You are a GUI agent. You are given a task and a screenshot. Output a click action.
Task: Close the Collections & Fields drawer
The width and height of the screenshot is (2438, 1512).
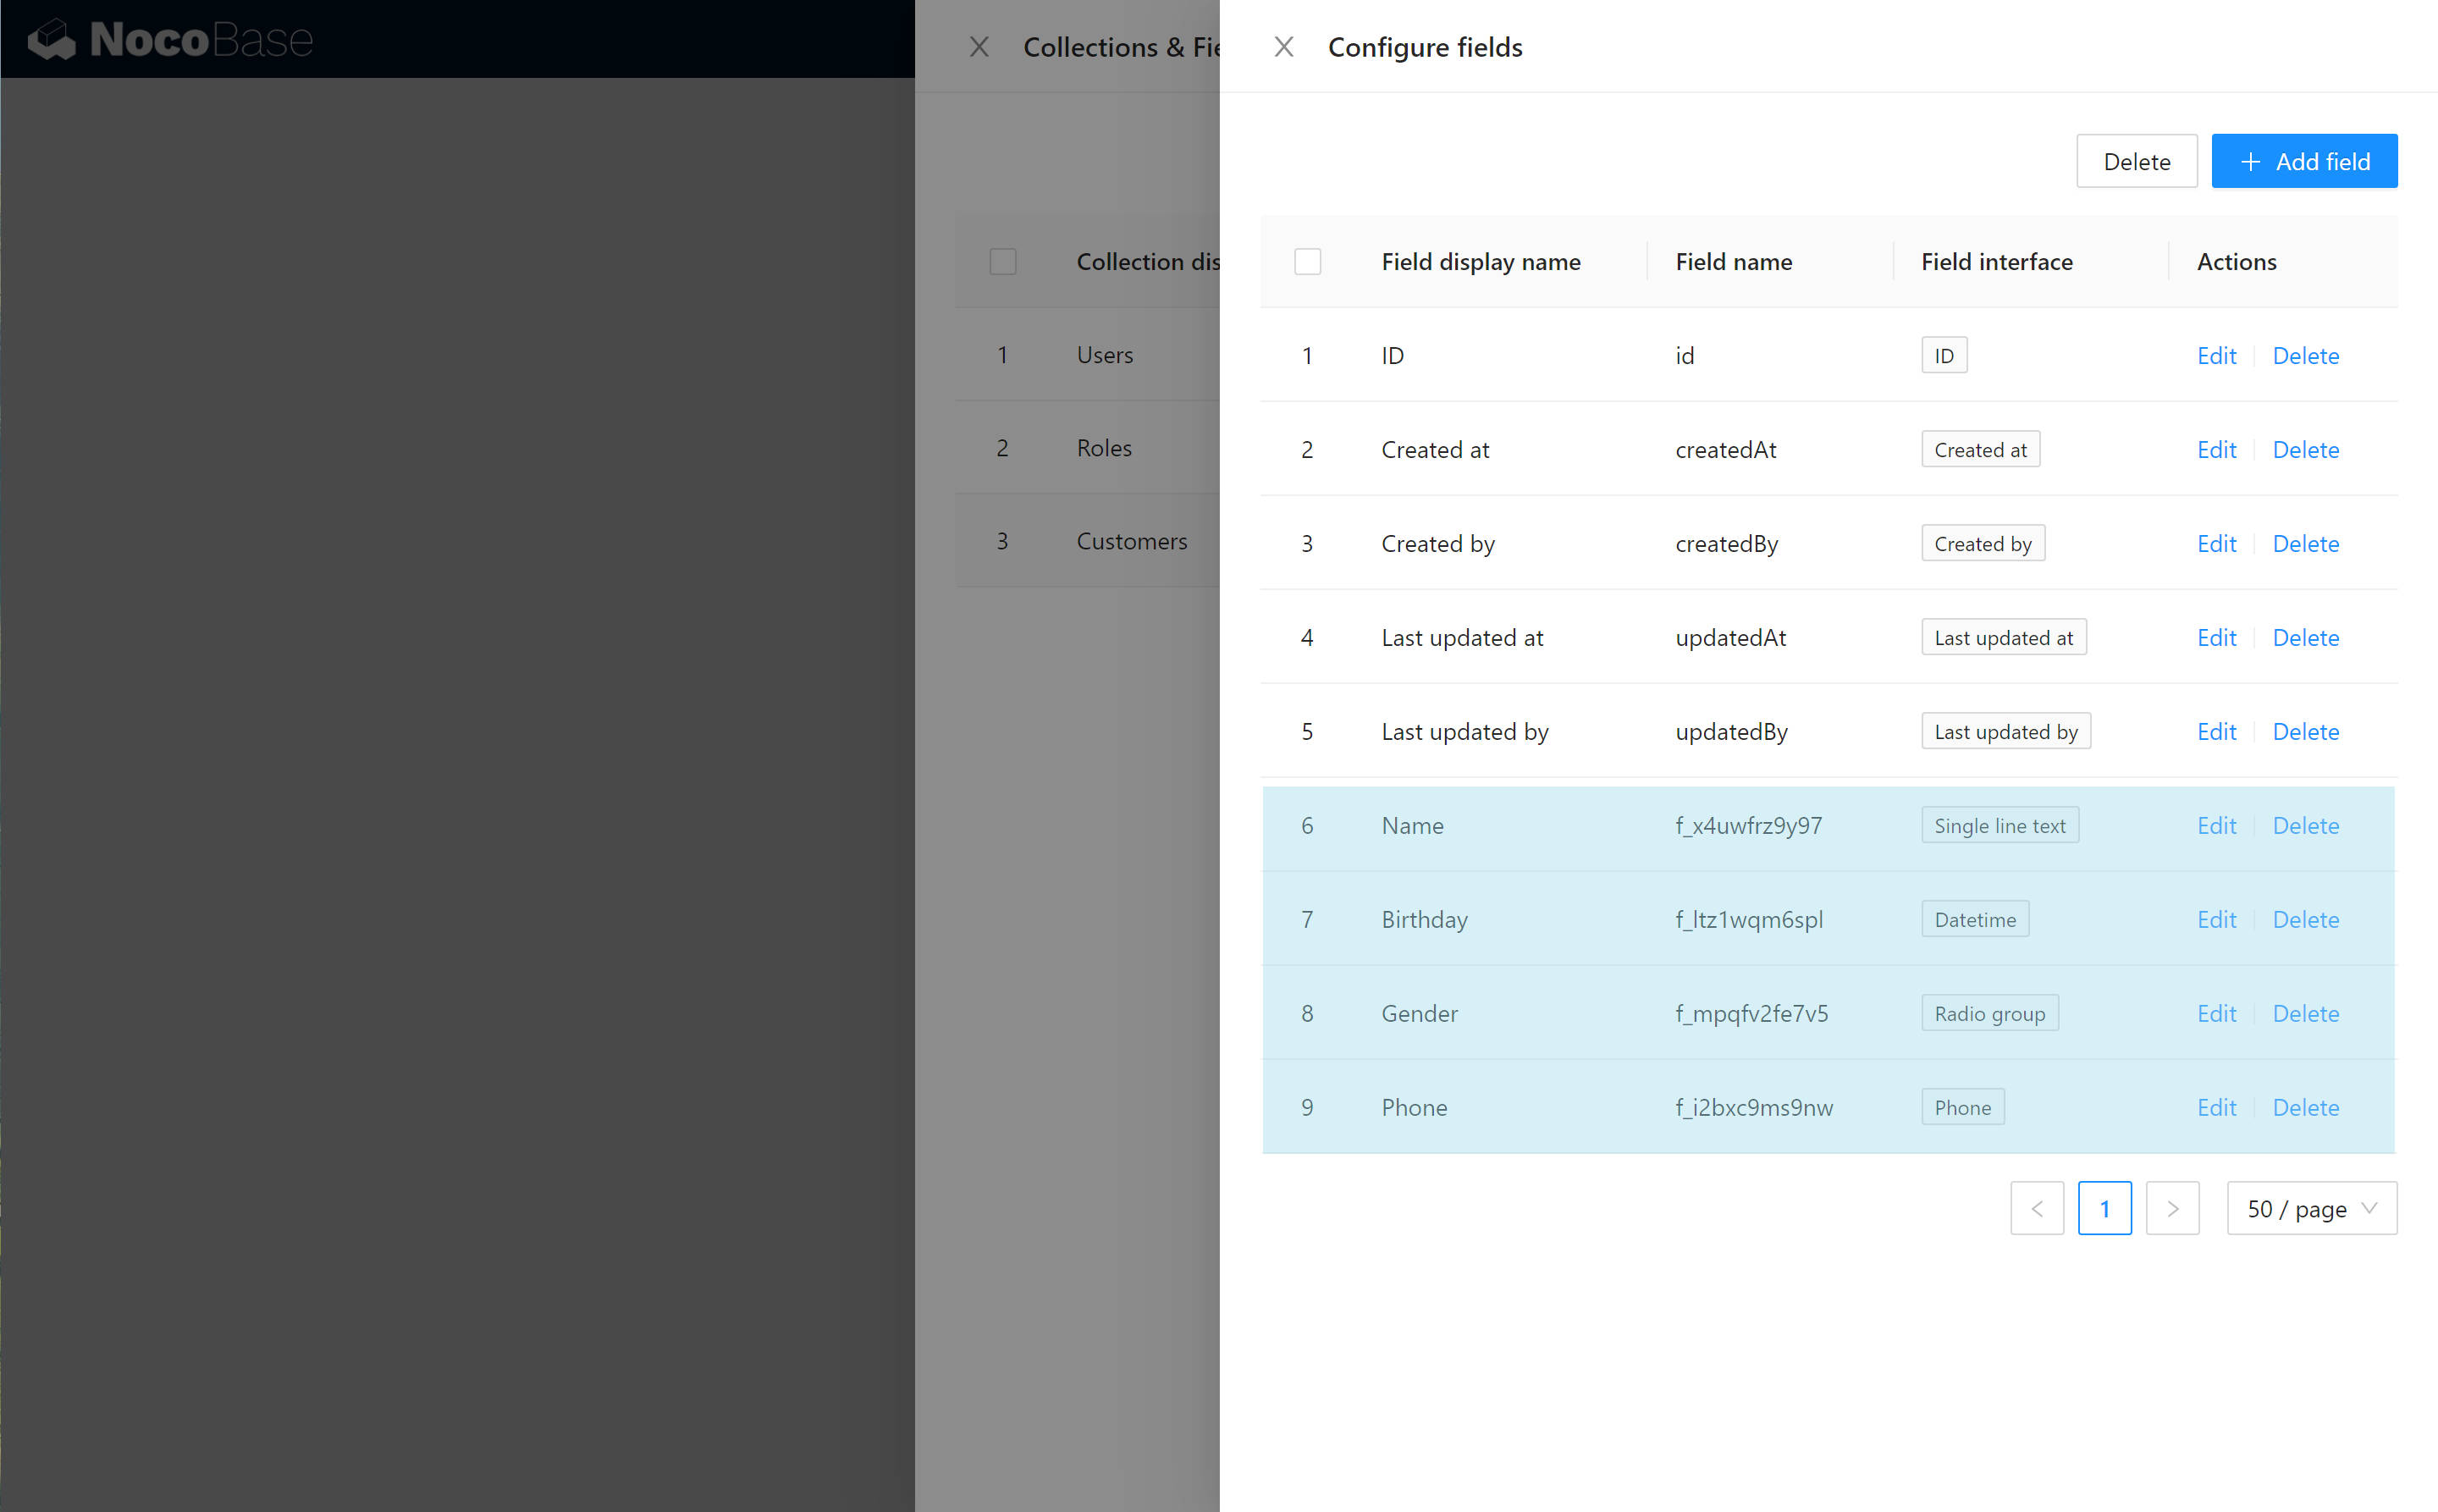978,47
